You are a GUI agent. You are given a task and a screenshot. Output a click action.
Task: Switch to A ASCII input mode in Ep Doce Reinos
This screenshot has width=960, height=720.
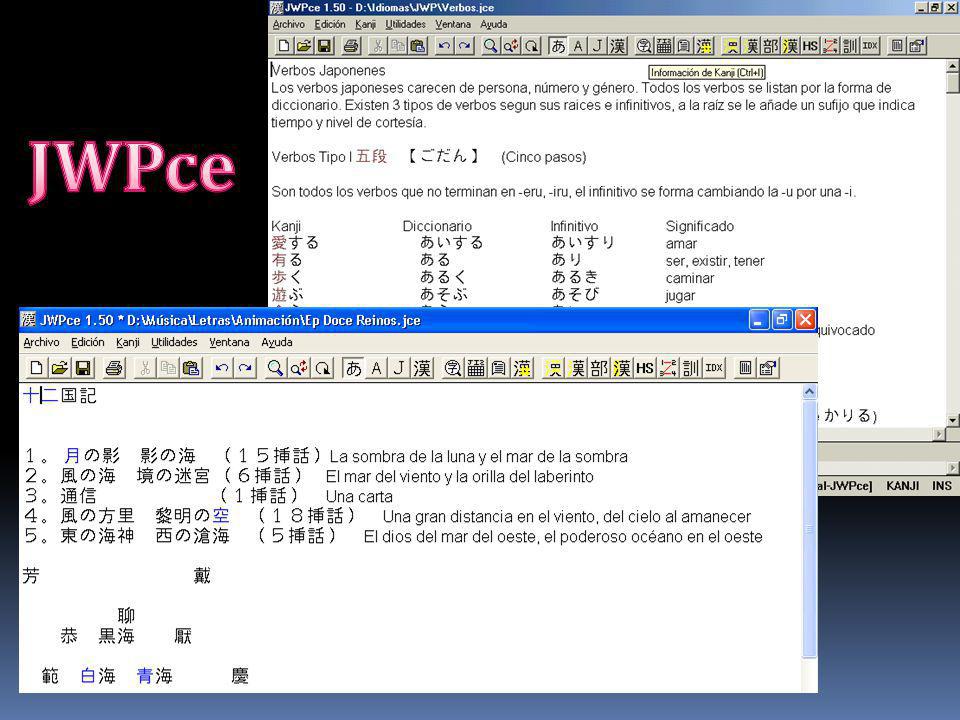click(x=376, y=368)
